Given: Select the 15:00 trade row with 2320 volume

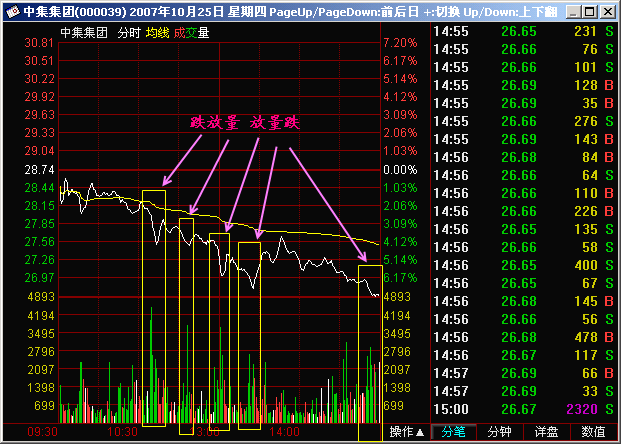Looking at the screenshot, I should click(523, 409).
